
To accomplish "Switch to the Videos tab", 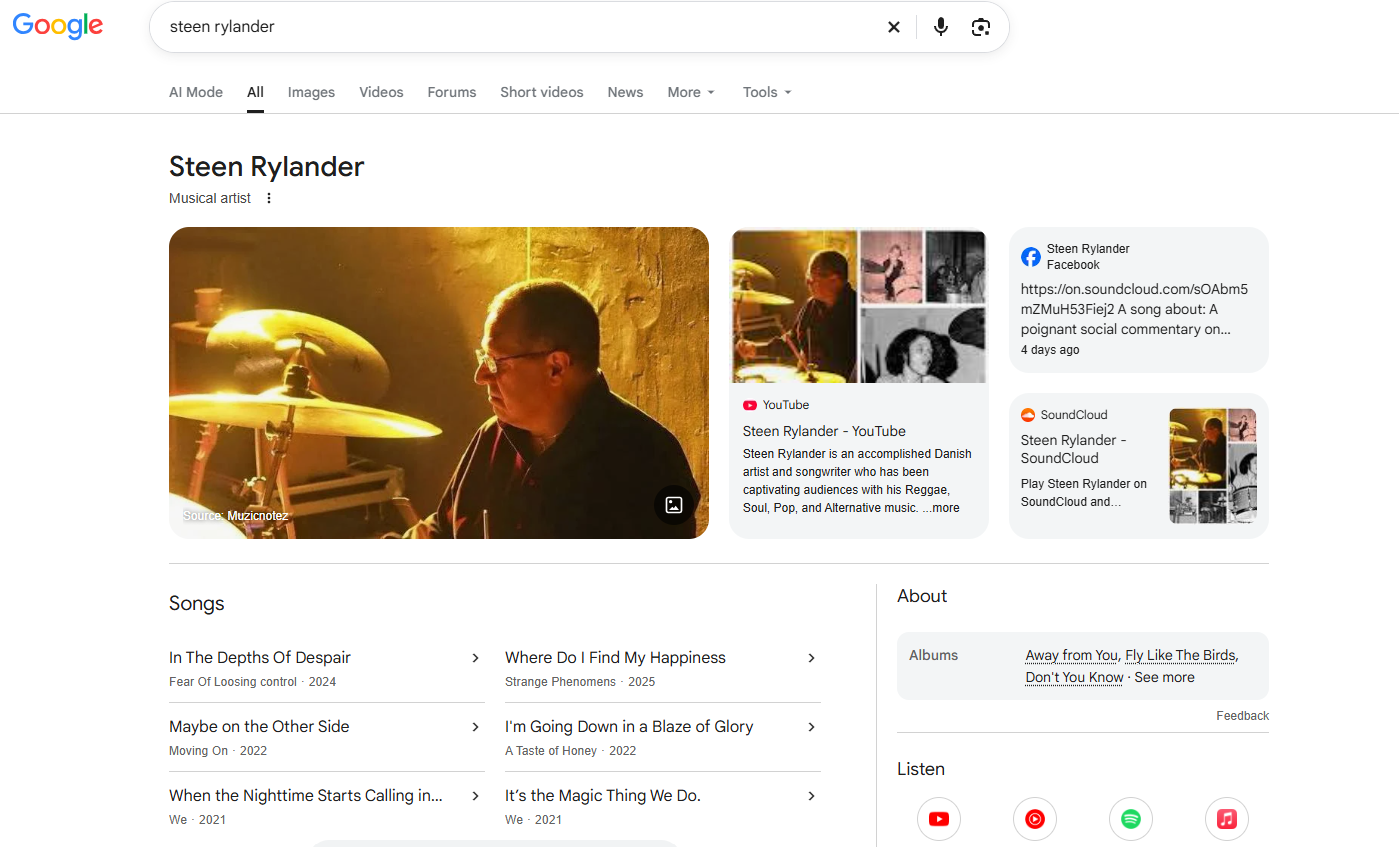I will 381,92.
